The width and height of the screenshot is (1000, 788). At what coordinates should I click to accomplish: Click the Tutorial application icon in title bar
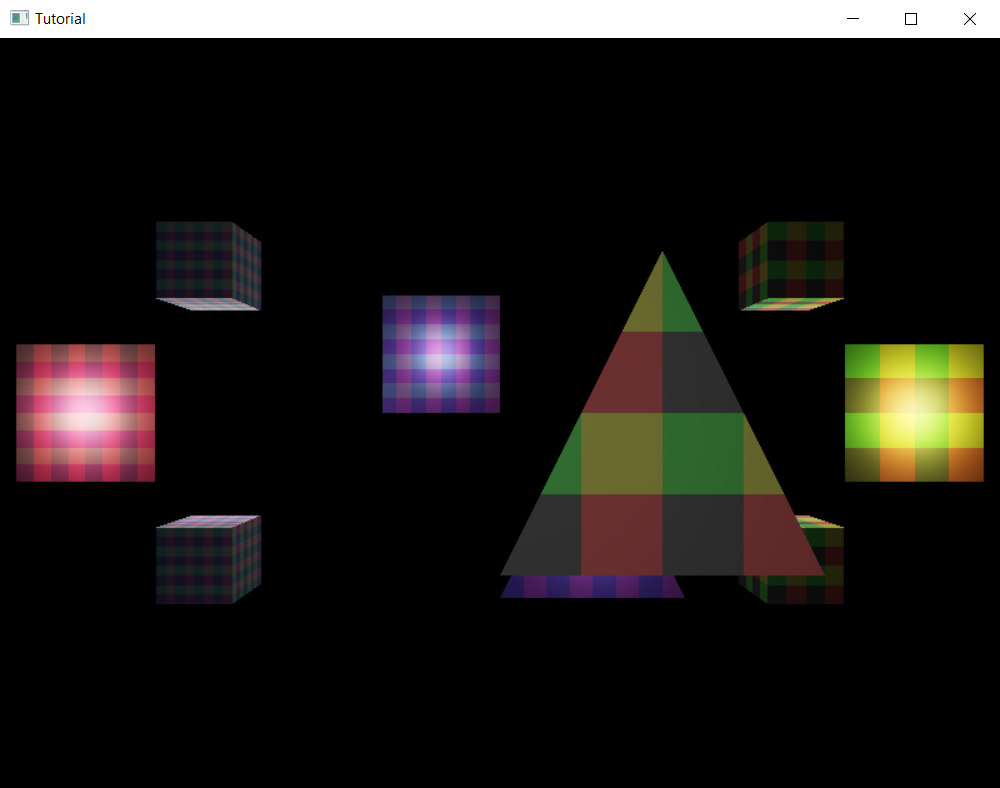[18, 18]
